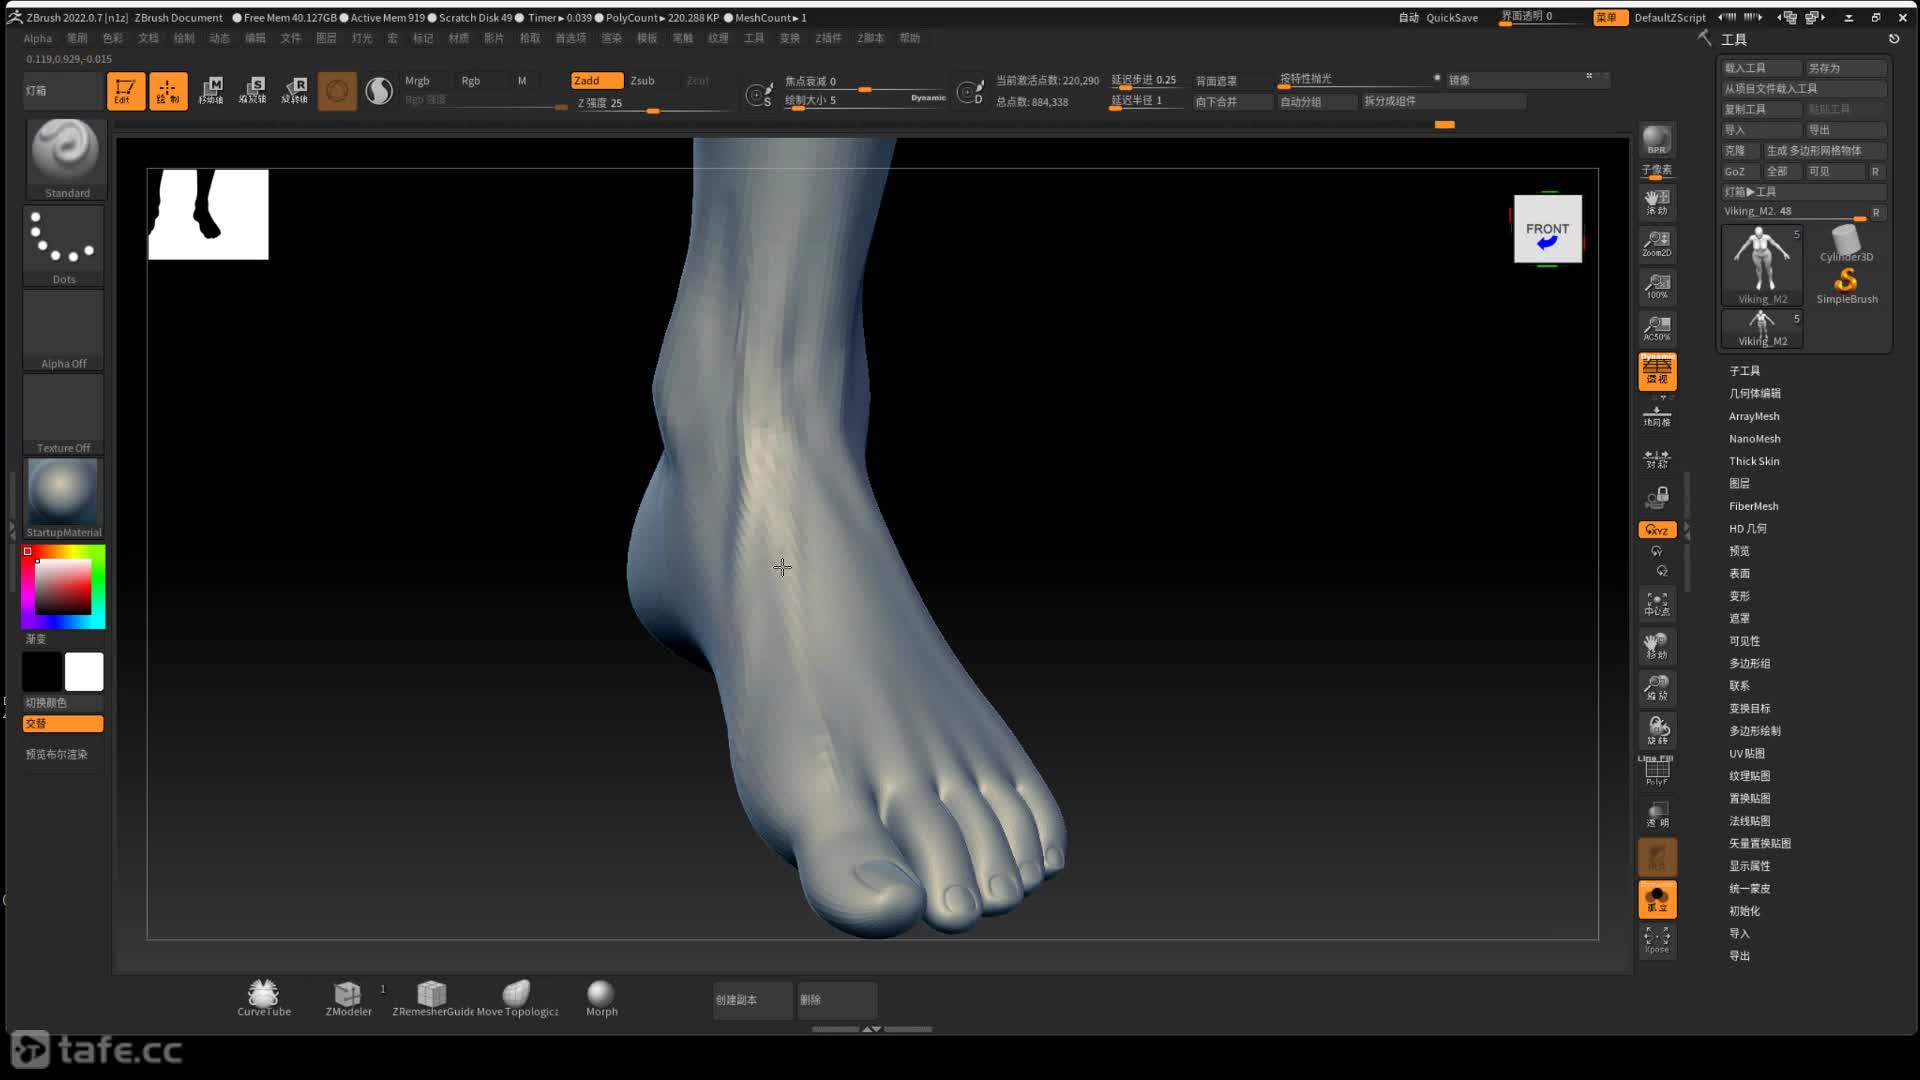Toggle the camera lock icon
Image resolution: width=1920 pixels, height=1080 pixels.
coord(1657,497)
